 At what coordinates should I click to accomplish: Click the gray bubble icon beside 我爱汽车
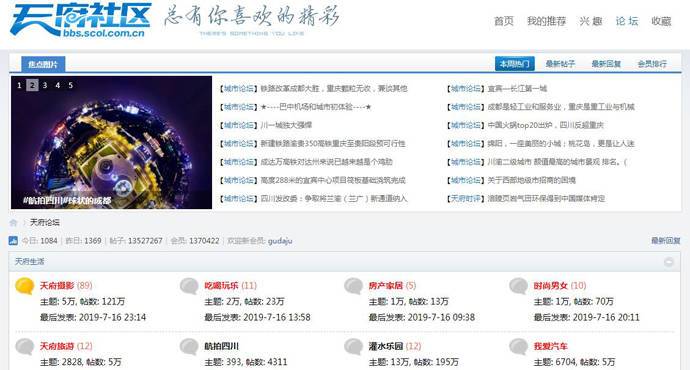coord(519,347)
